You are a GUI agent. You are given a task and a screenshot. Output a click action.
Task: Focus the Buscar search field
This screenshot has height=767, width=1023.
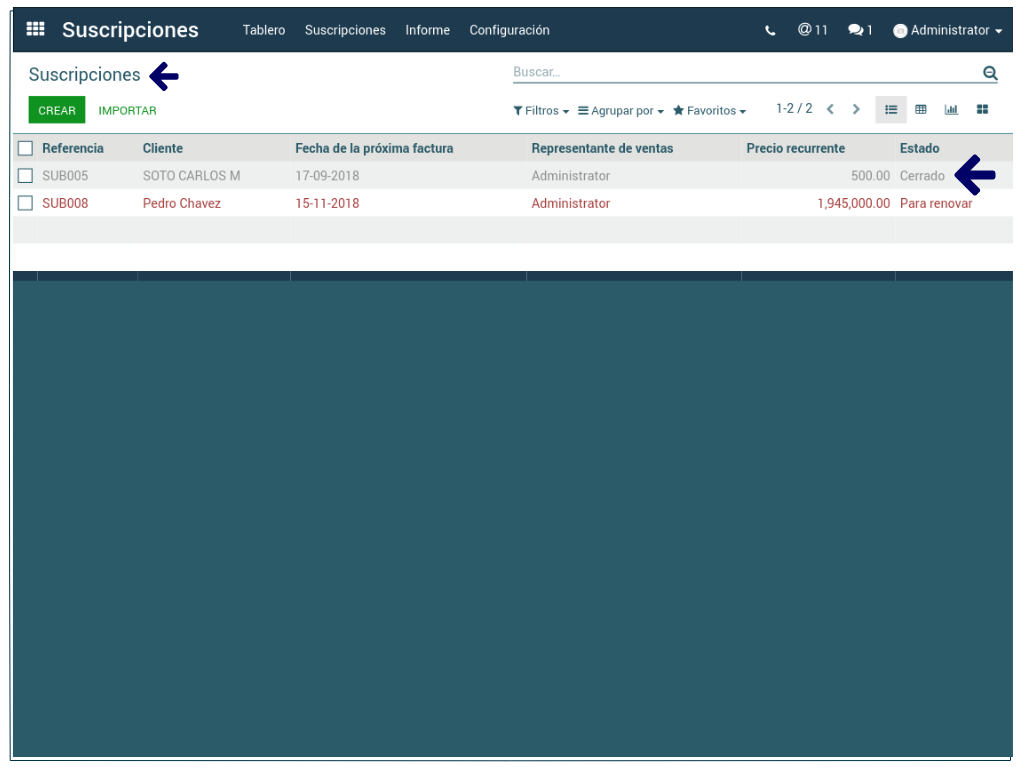pos(740,72)
